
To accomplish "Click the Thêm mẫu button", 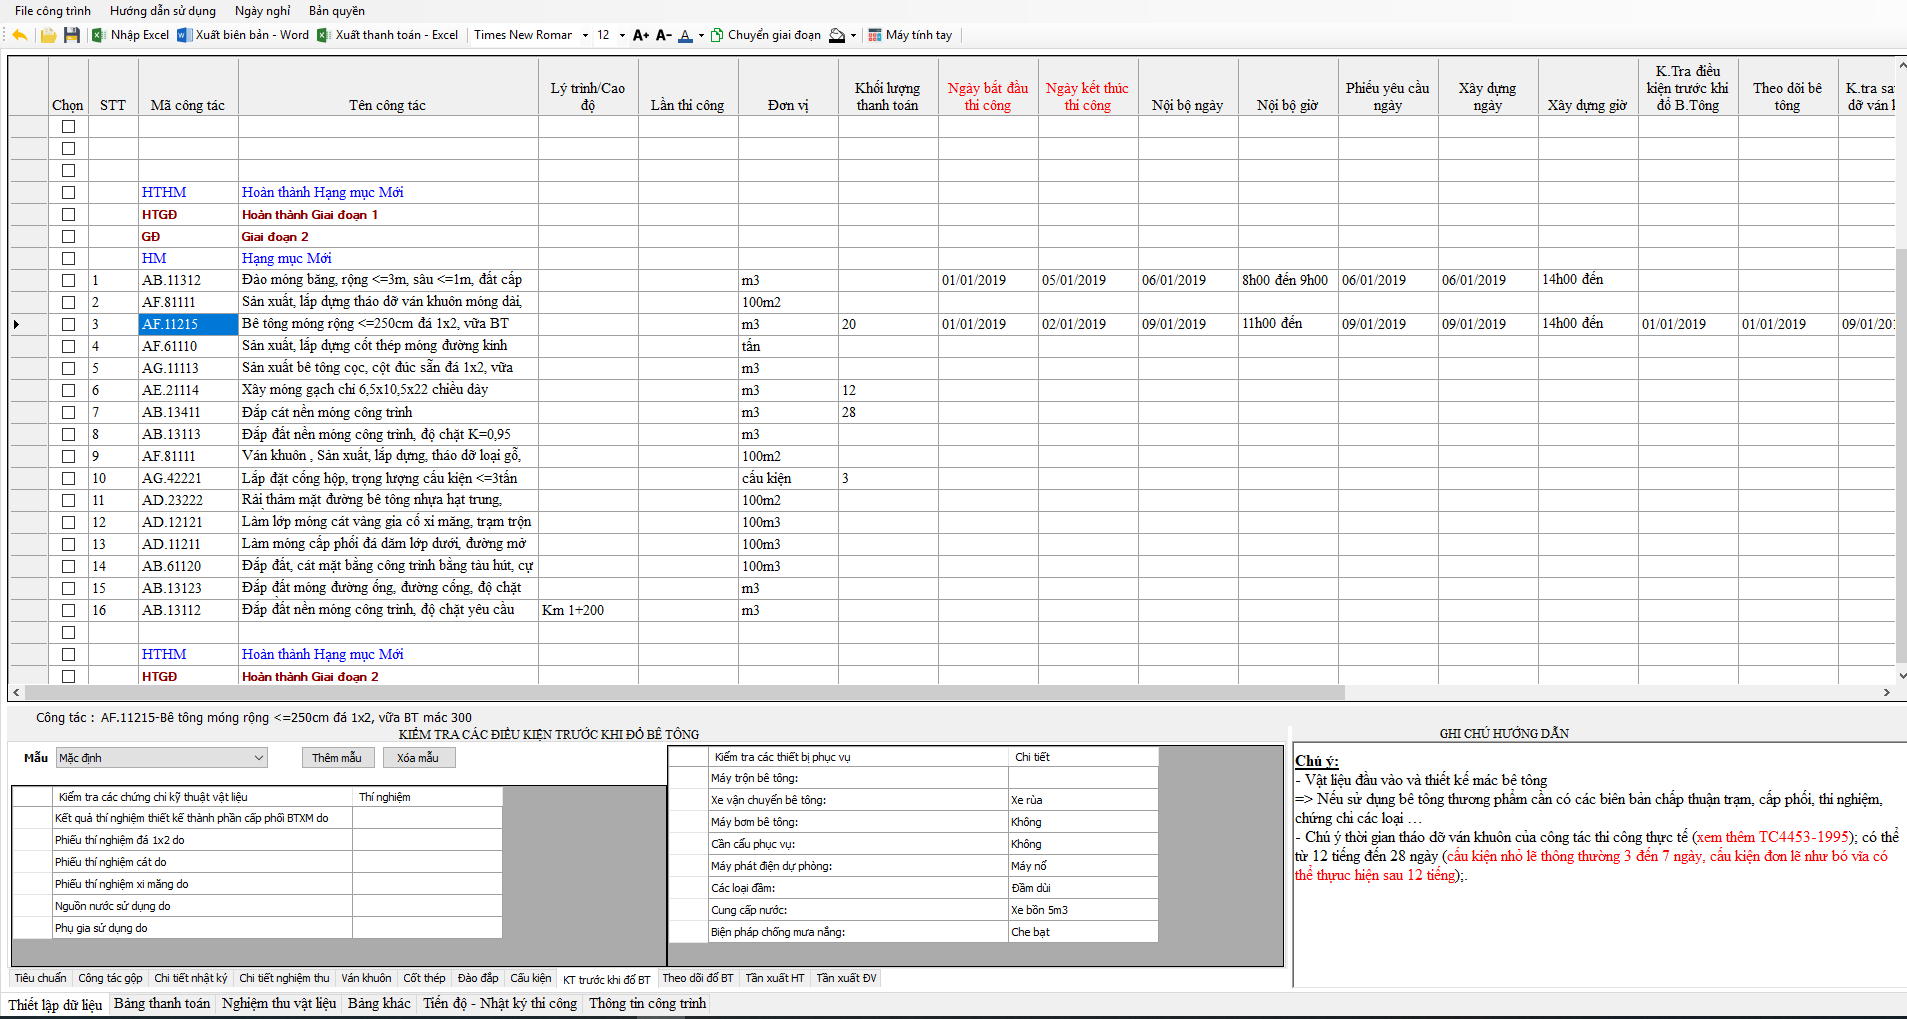I will [x=337, y=758].
